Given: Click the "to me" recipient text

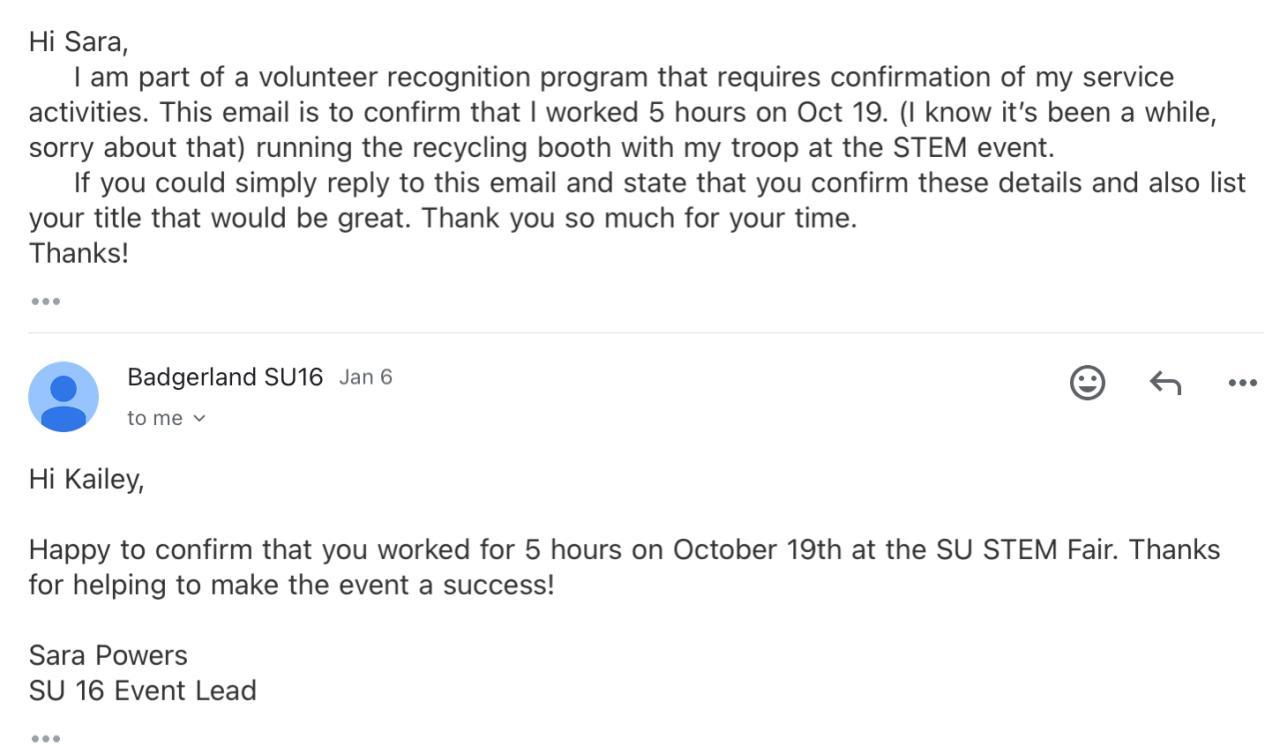Looking at the screenshot, I should point(155,419).
